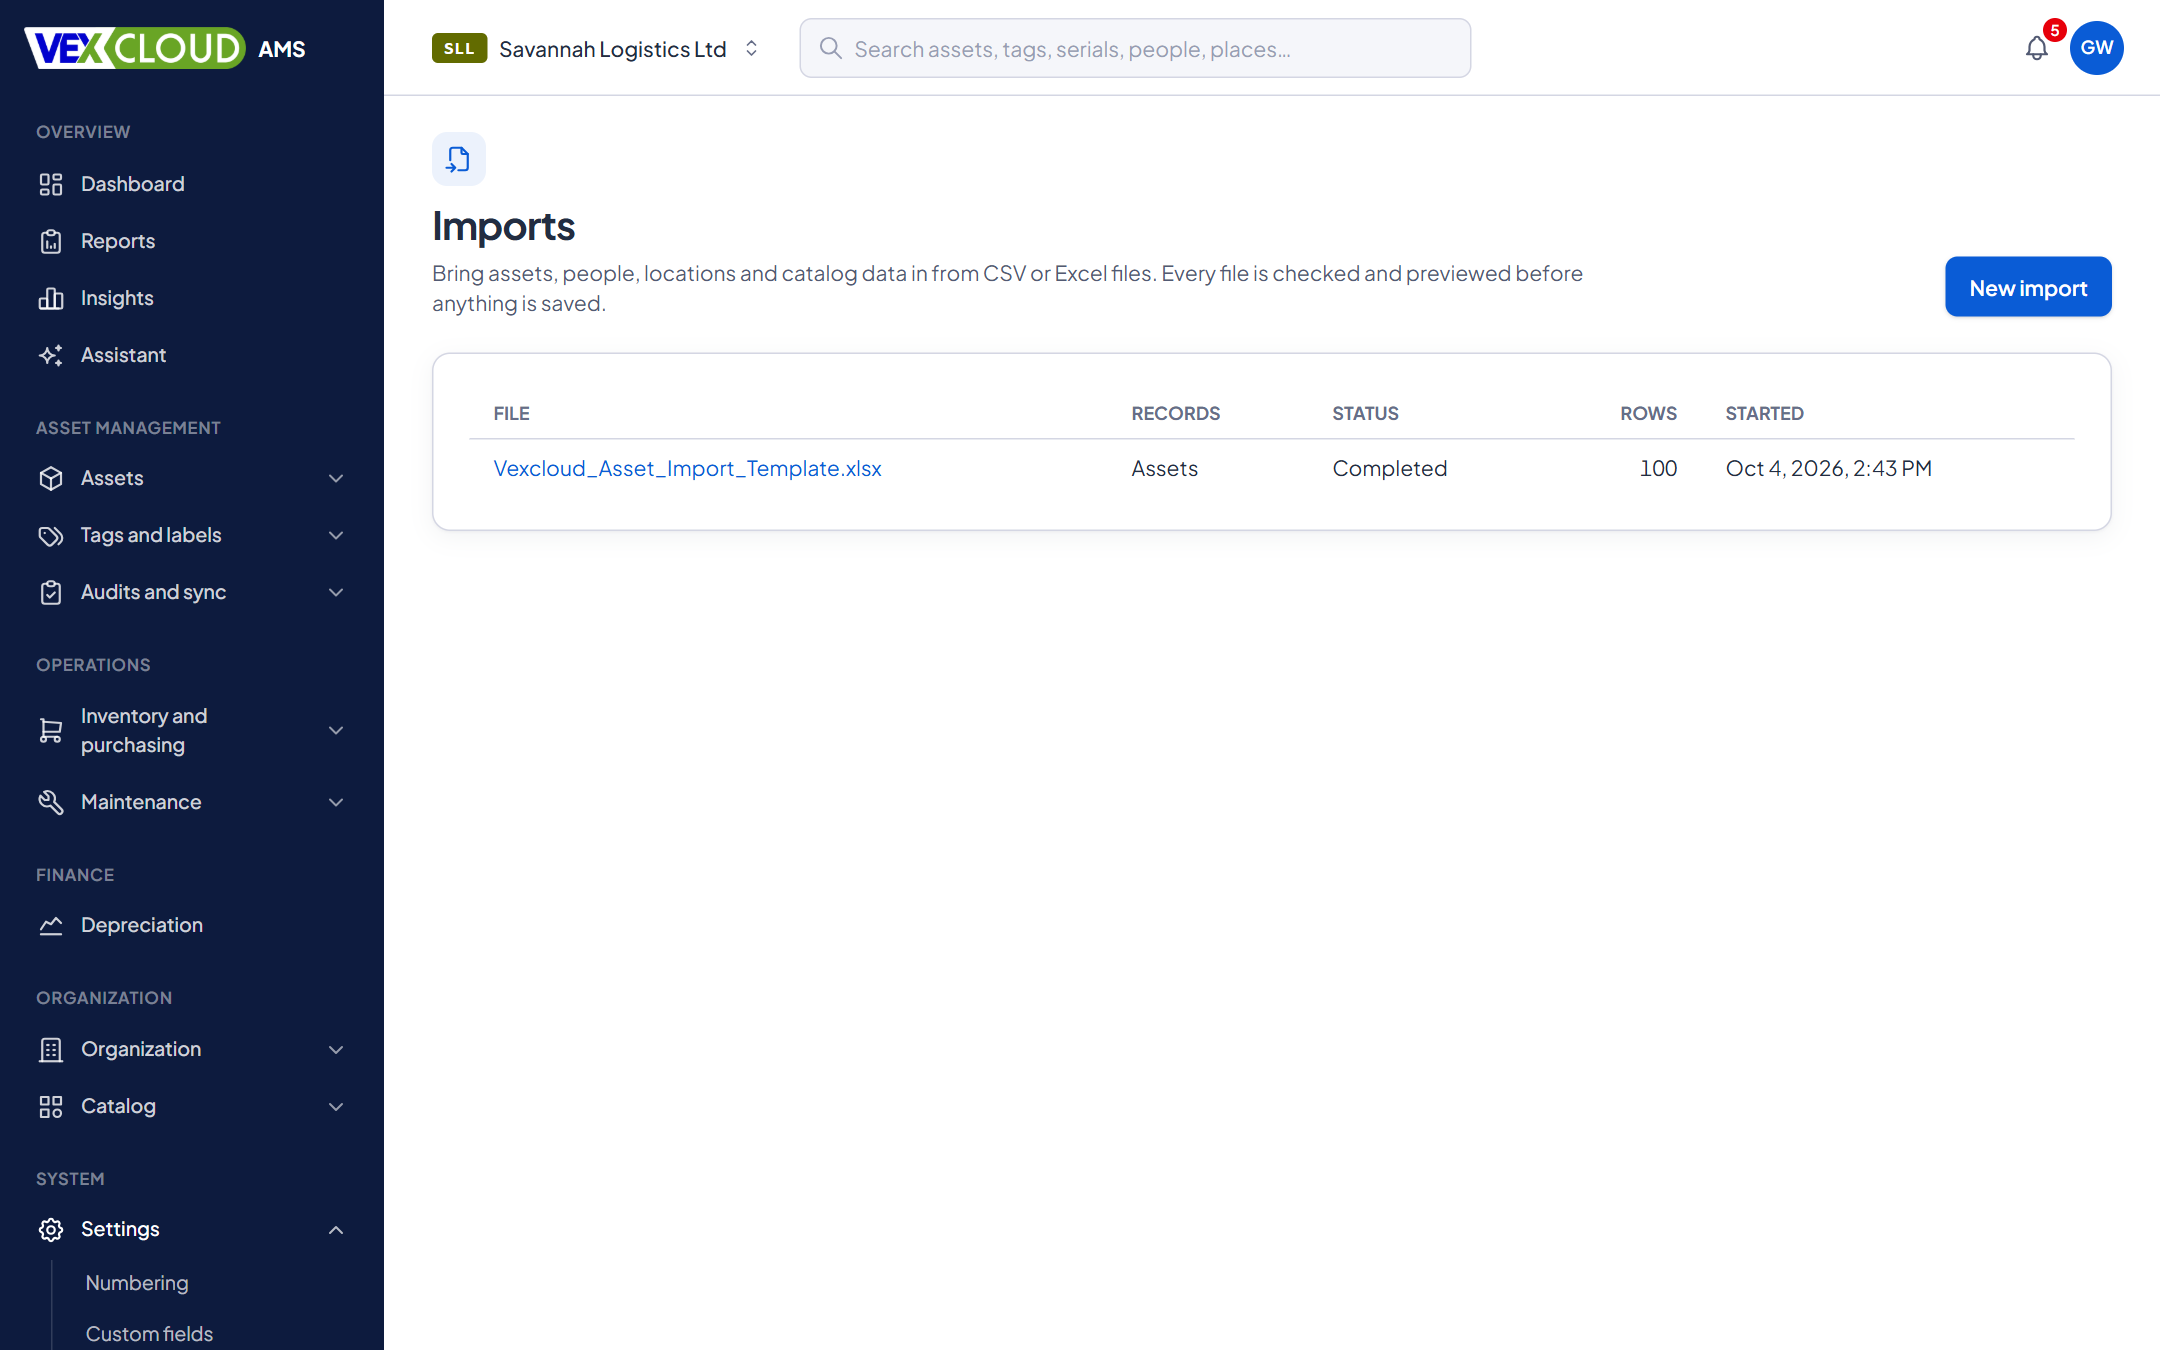Click the Depreciation chart icon
The width and height of the screenshot is (2160, 1350).
click(x=51, y=925)
